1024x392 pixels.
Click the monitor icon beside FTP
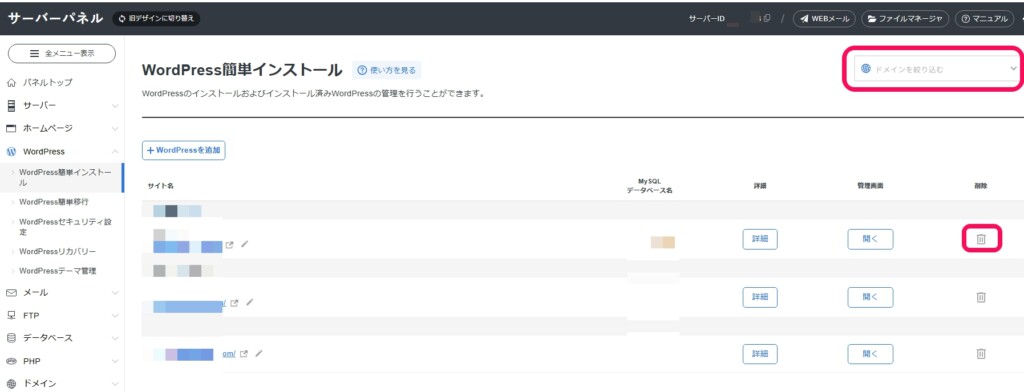(x=10, y=316)
